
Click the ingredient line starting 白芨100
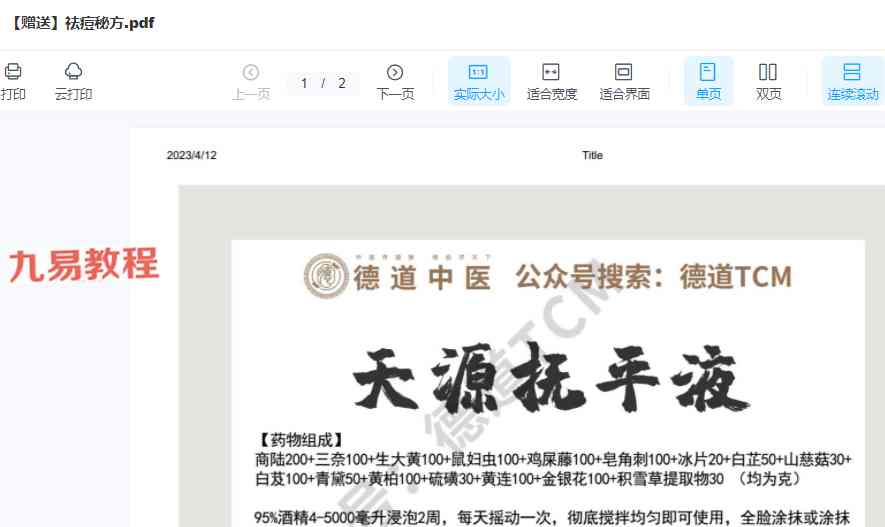[528, 479]
